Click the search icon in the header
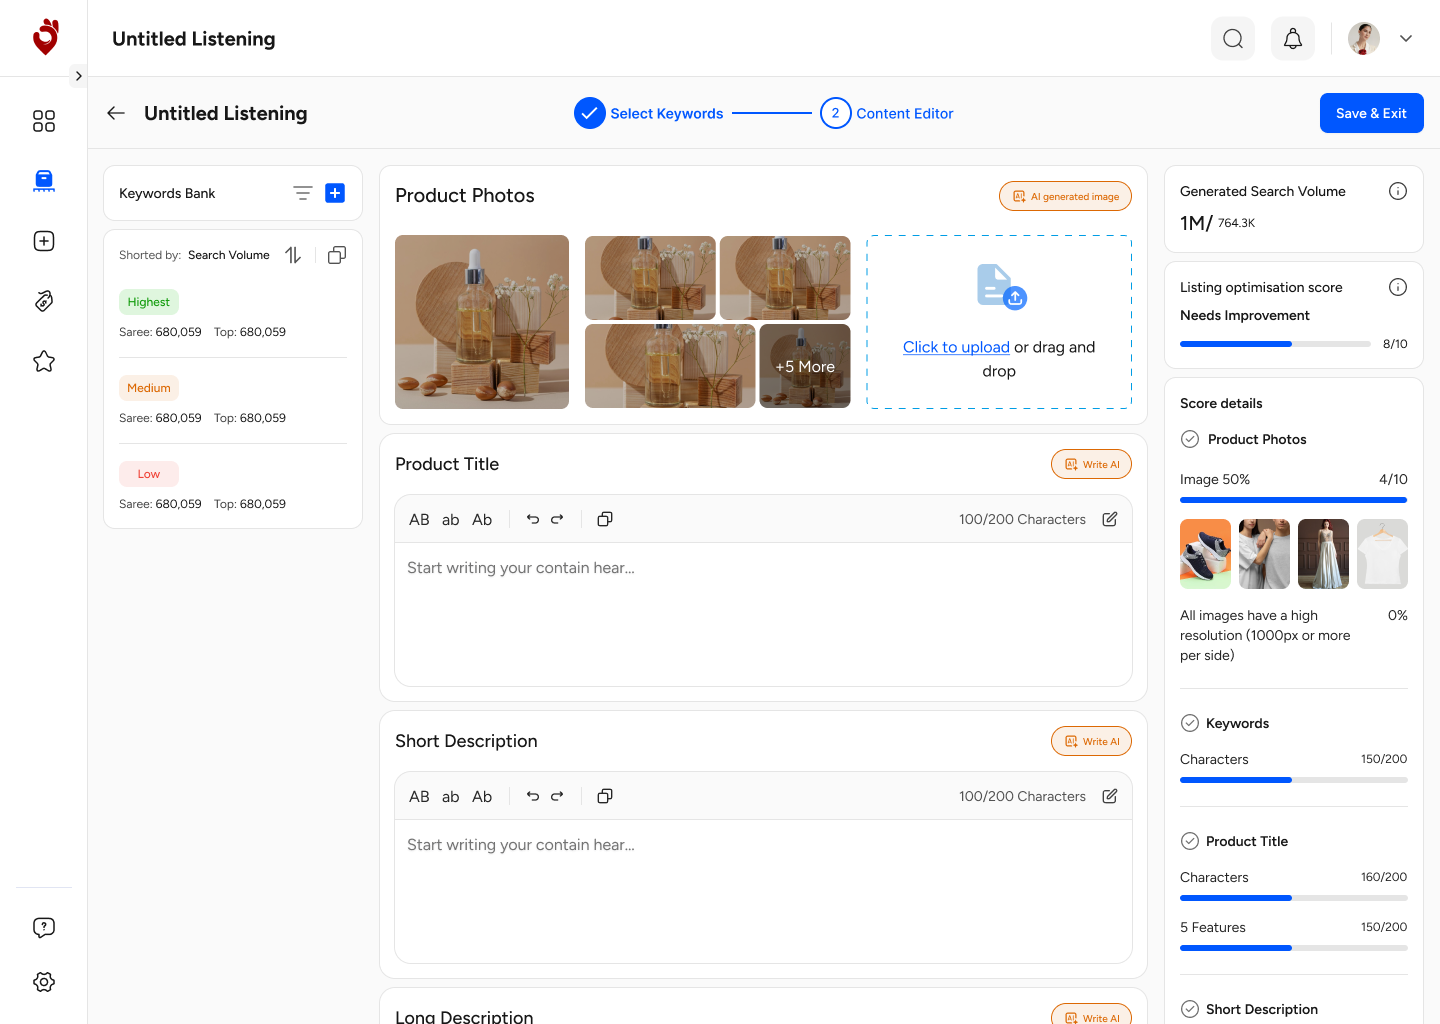This screenshot has height=1024, width=1440. [1233, 39]
